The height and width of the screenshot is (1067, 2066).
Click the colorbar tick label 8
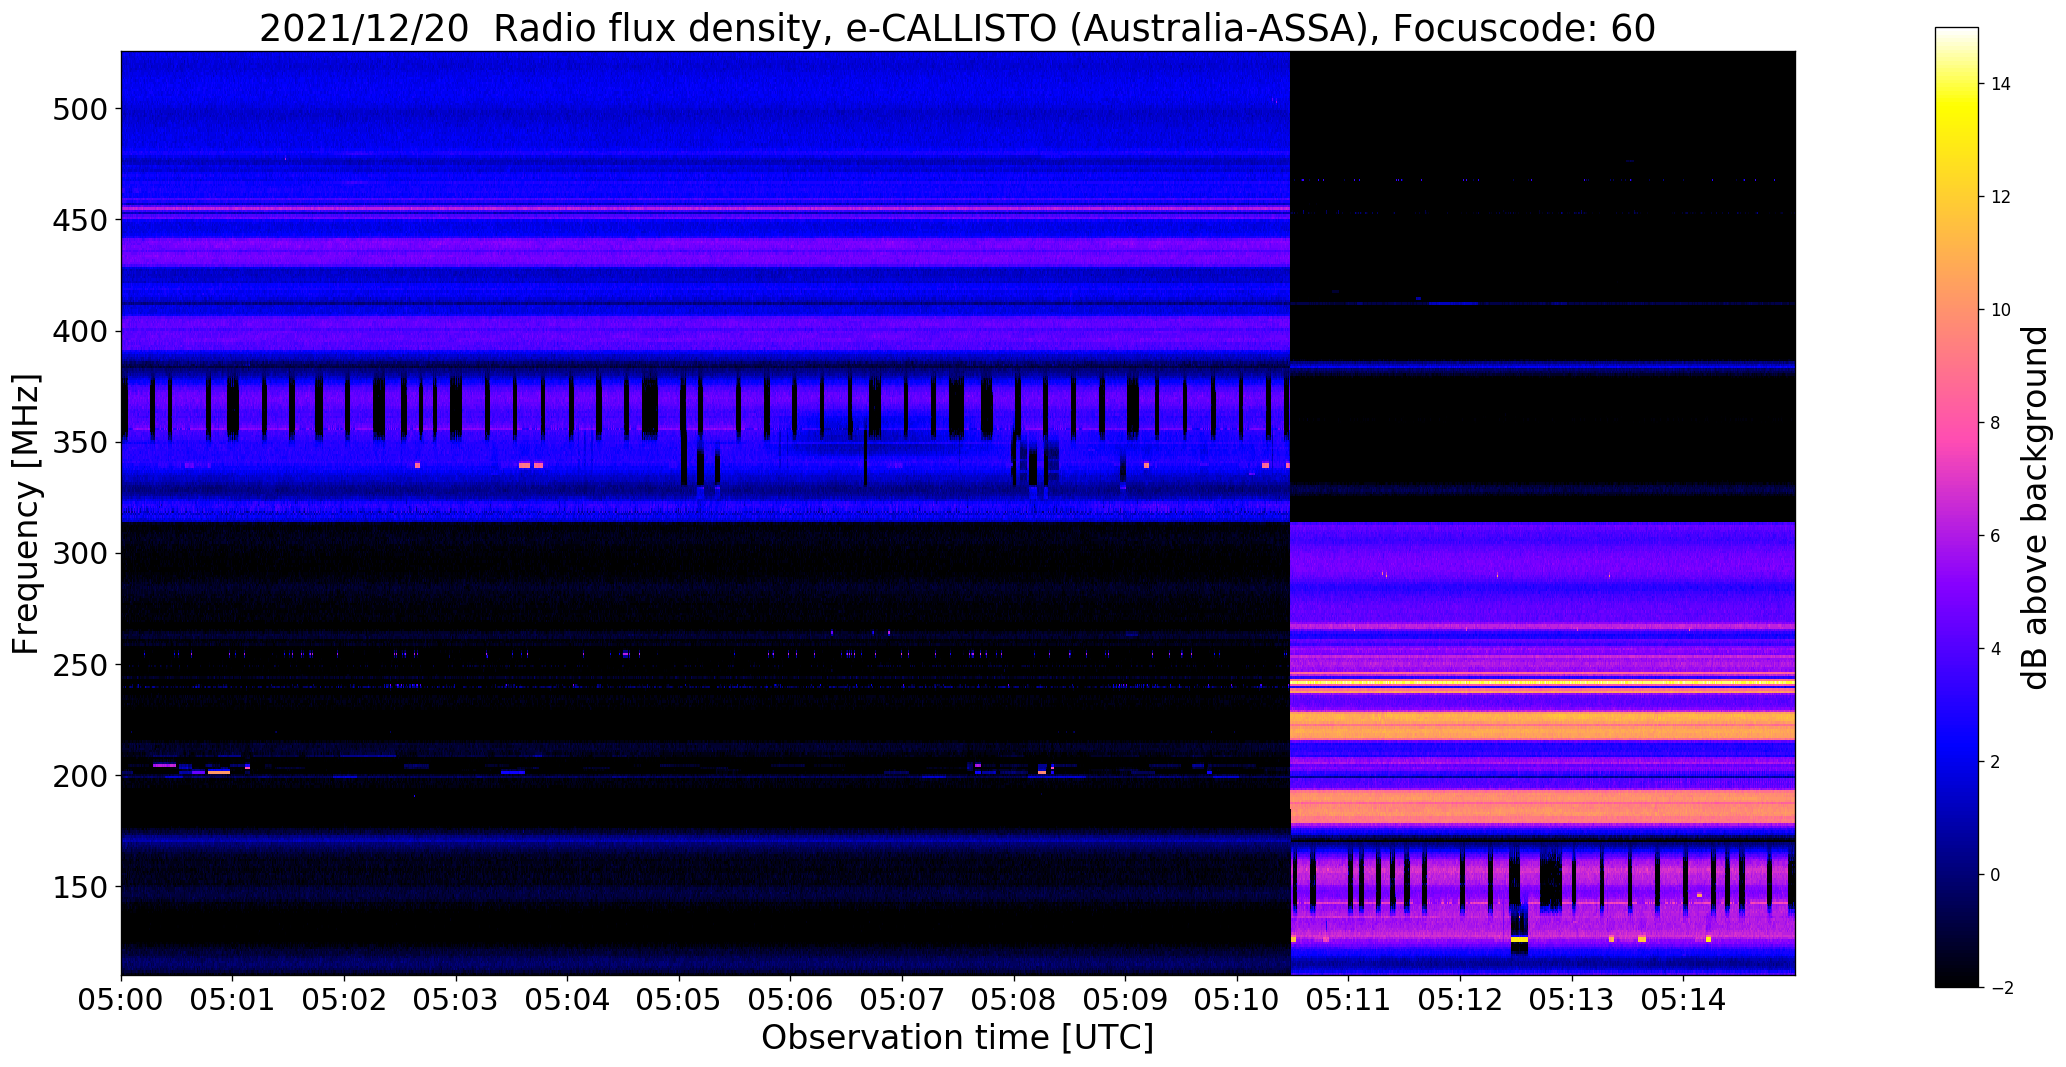coord(1996,423)
